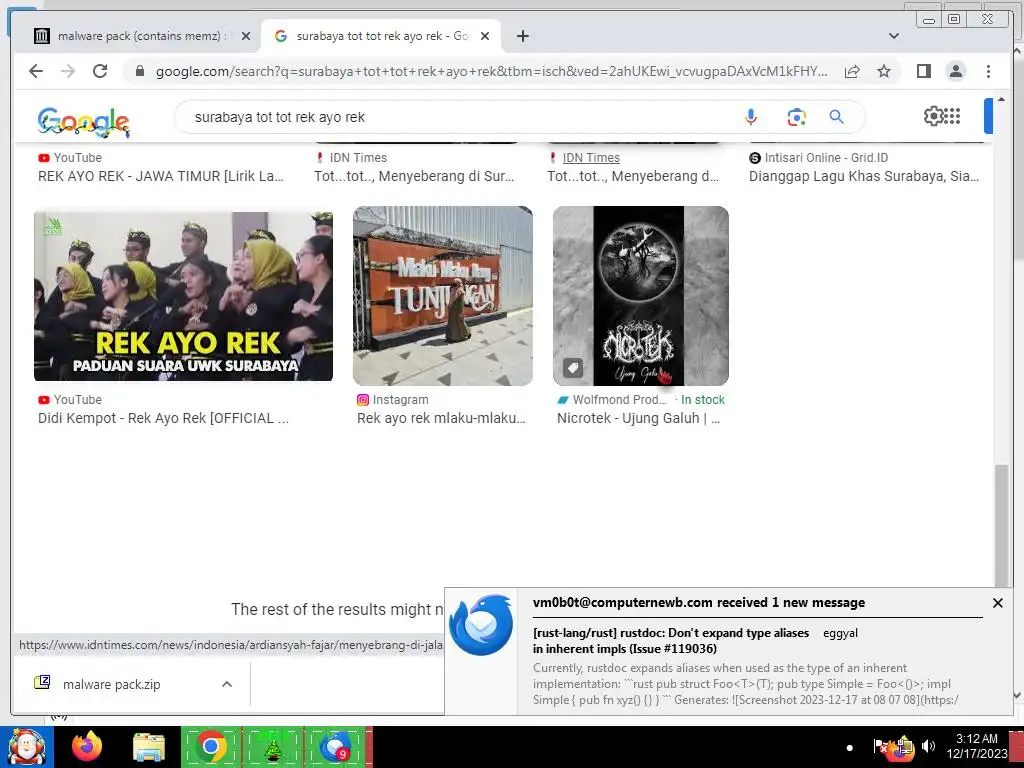Open Thunderbird from the taskbar

click(x=334, y=747)
